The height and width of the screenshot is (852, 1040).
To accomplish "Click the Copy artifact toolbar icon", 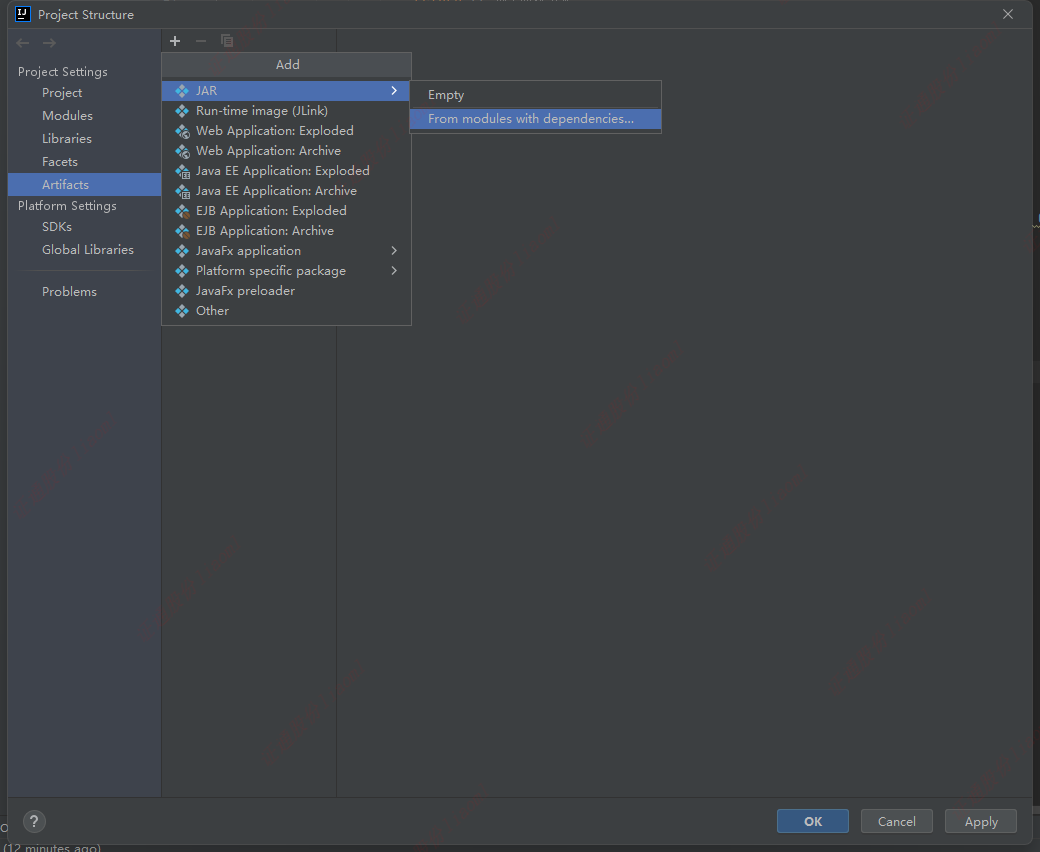I will pos(227,41).
